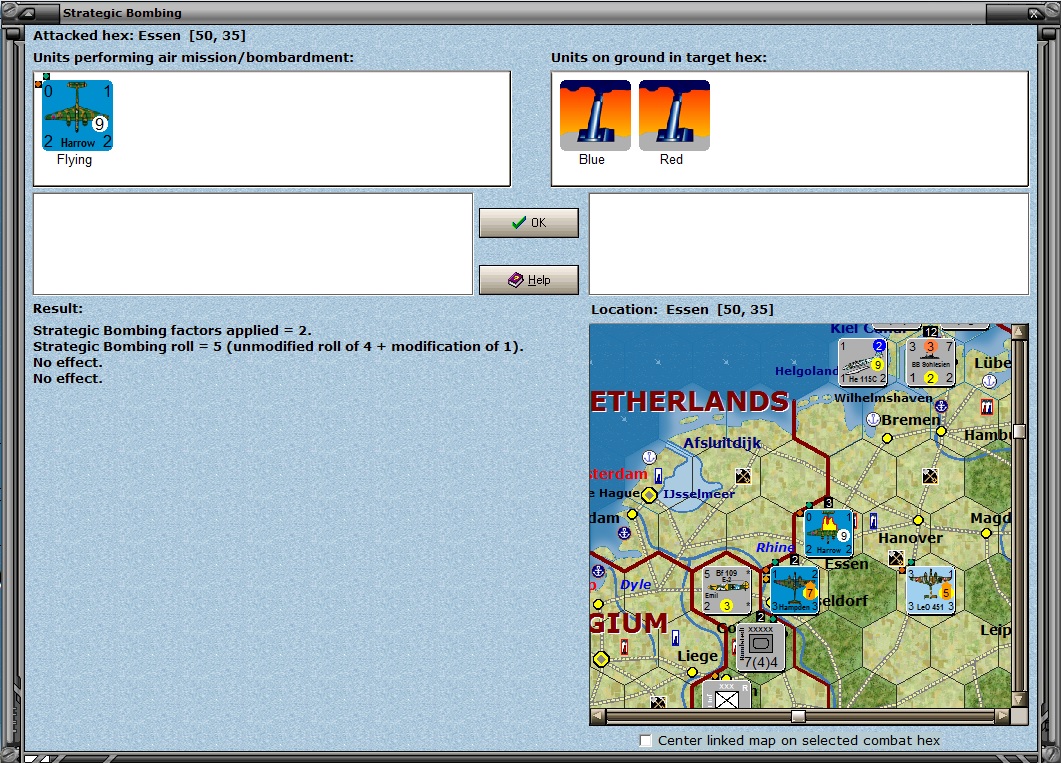
Task: Click the resource icon north of Hanover
Action: pos(930,476)
